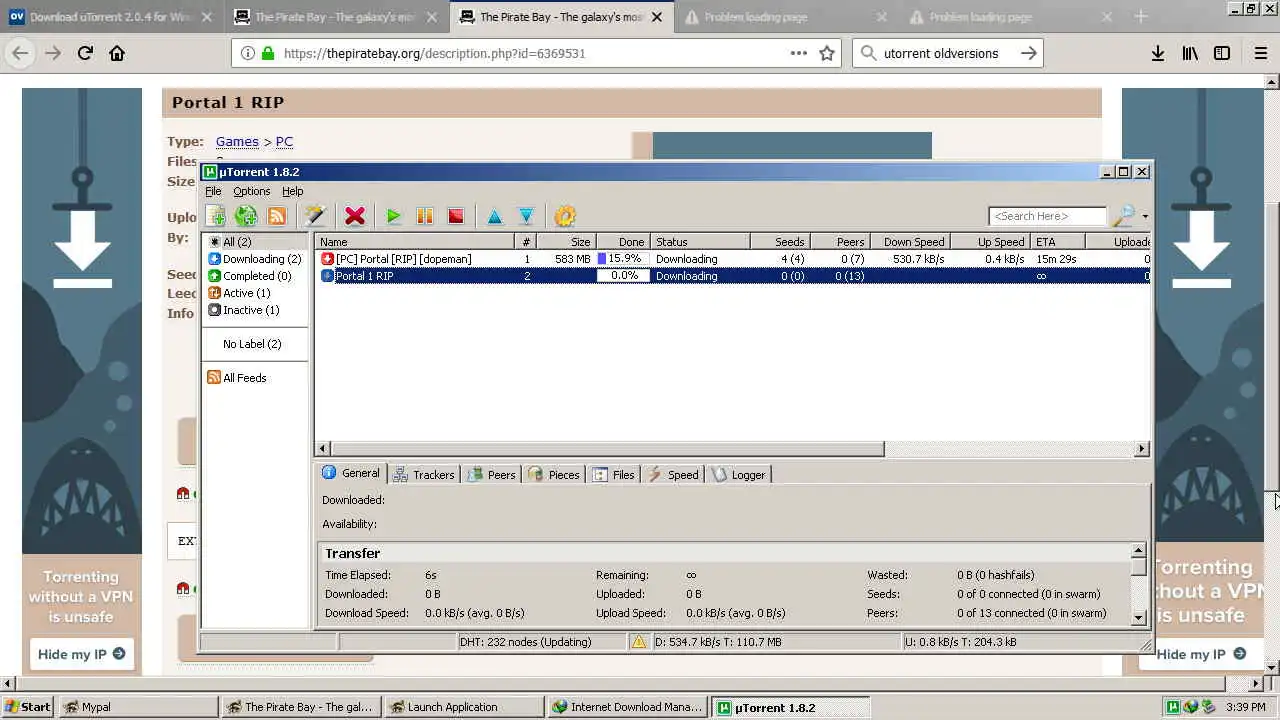
Task: Select the [PC] Portal [RIP] [dopeman] torrent row
Action: pos(732,259)
